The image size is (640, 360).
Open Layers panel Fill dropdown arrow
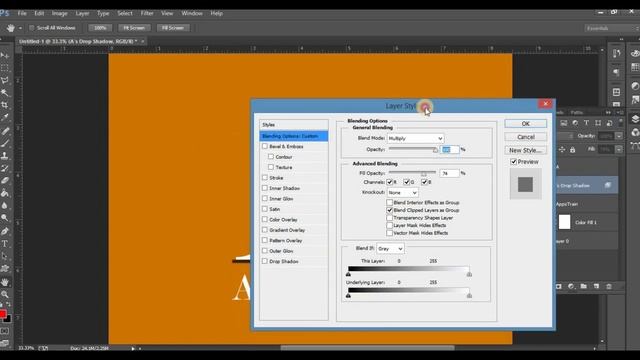click(619, 150)
